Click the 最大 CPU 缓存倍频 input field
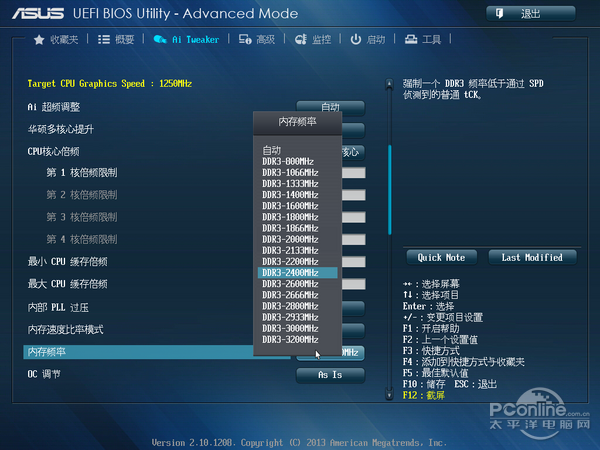 point(354,284)
